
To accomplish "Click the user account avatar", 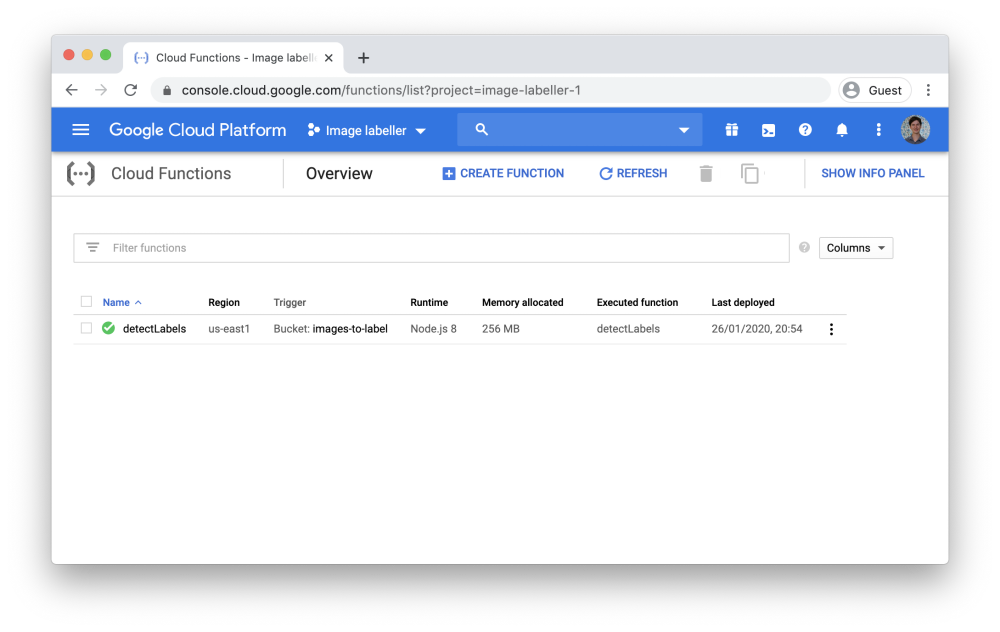I will click(x=915, y=130).
